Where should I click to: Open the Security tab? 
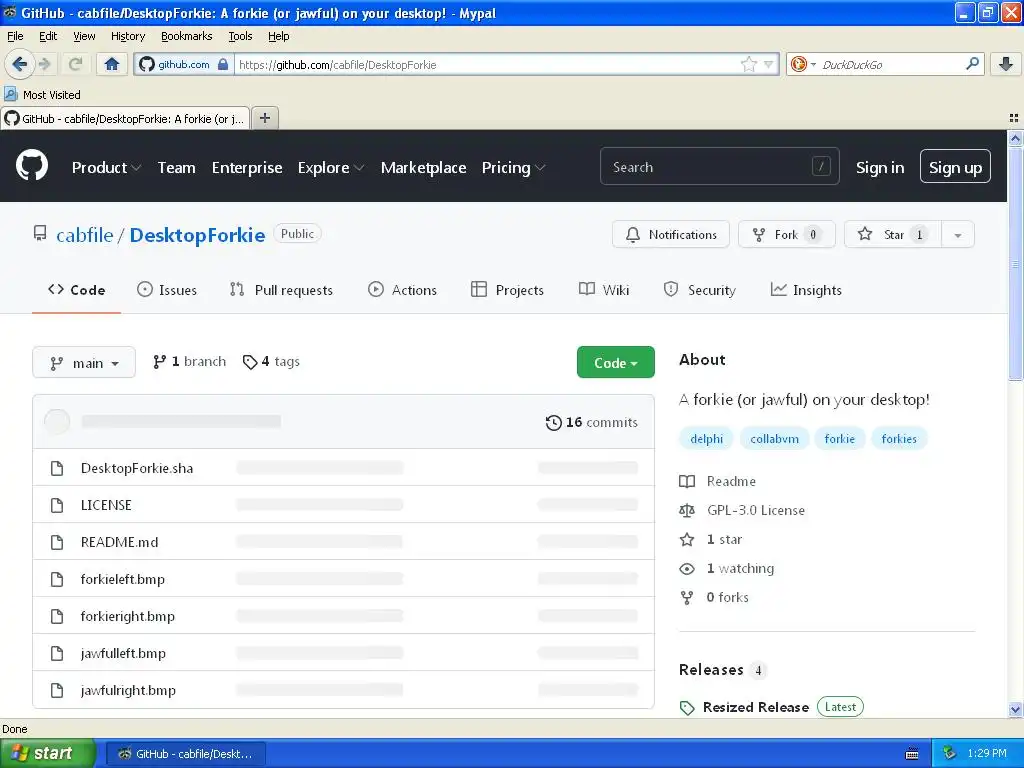[x=699, y=290]
